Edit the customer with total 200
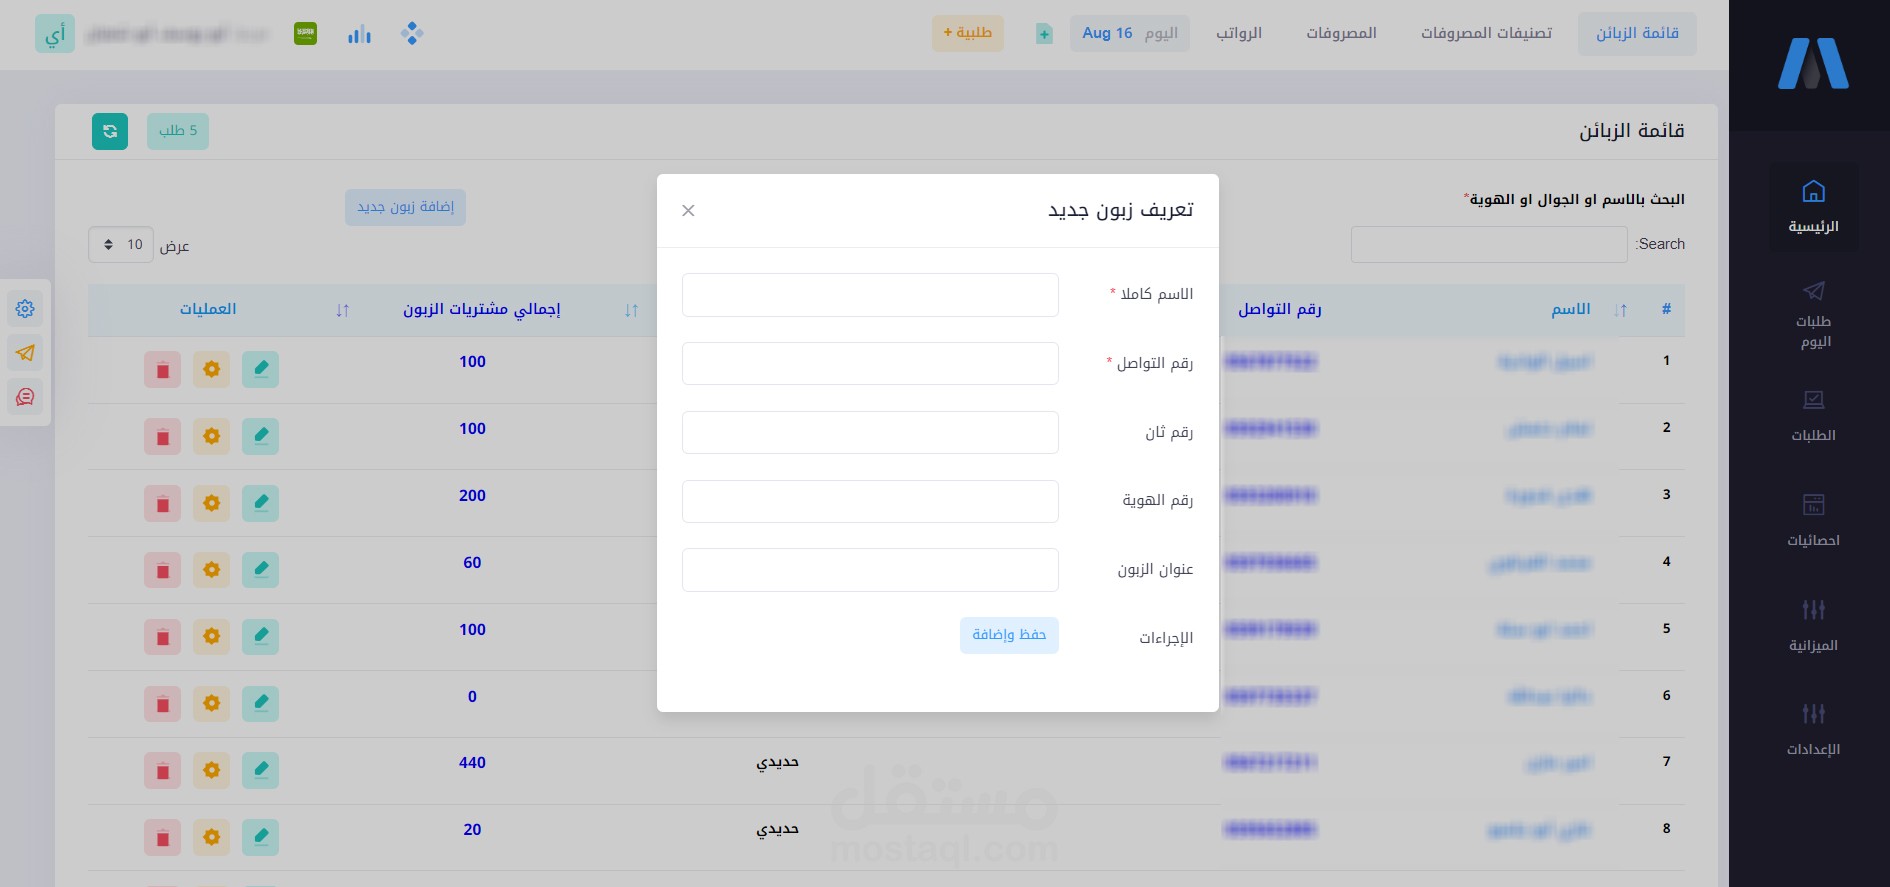Viewport: 1890px width, 887px height. [260, 503]
